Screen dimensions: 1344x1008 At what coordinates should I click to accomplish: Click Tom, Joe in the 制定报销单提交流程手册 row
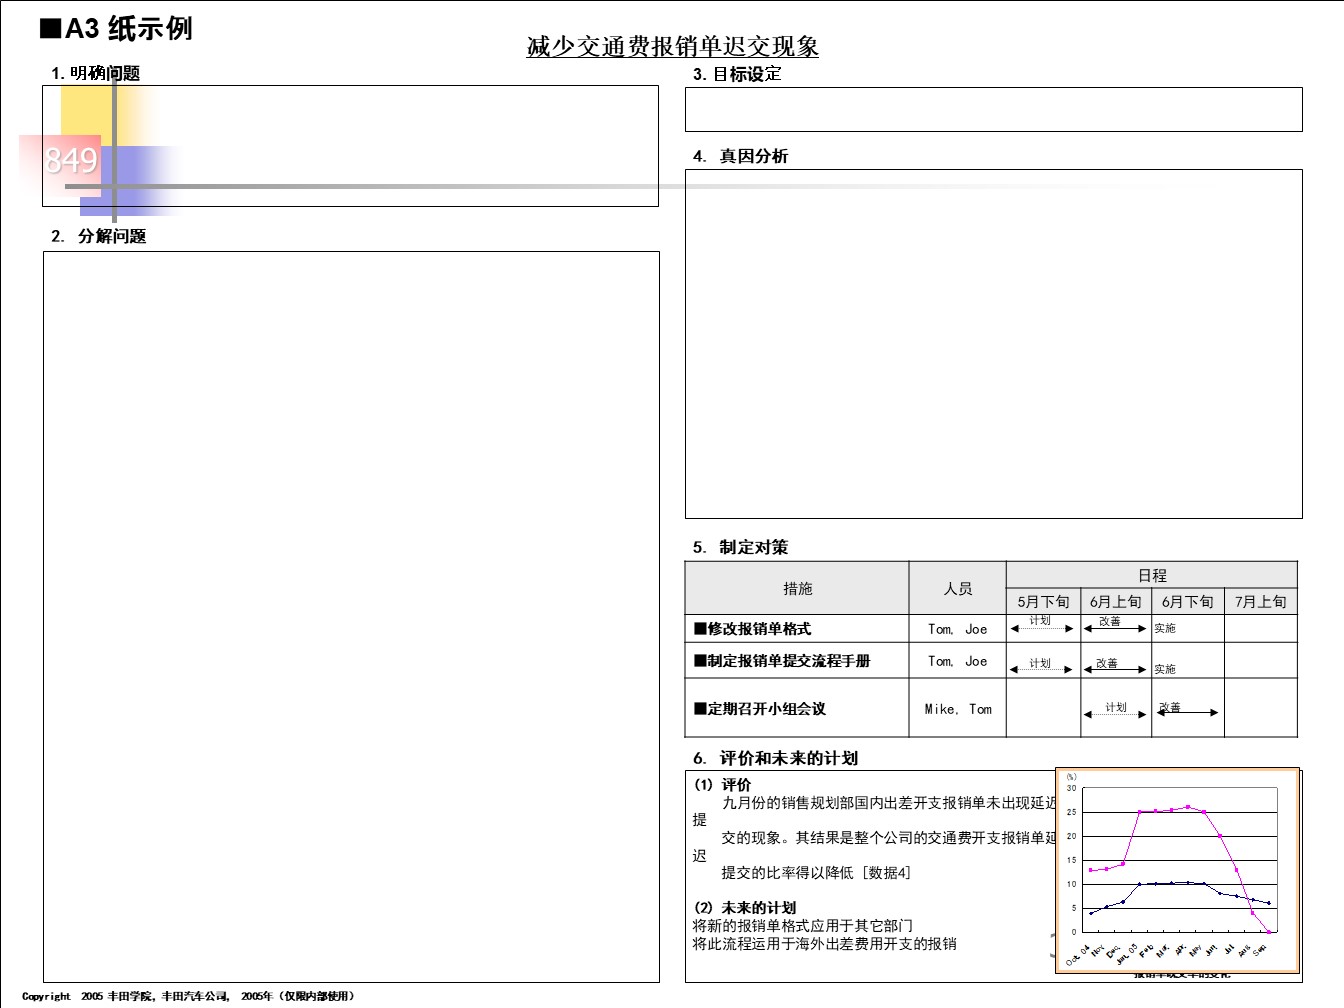957,661
